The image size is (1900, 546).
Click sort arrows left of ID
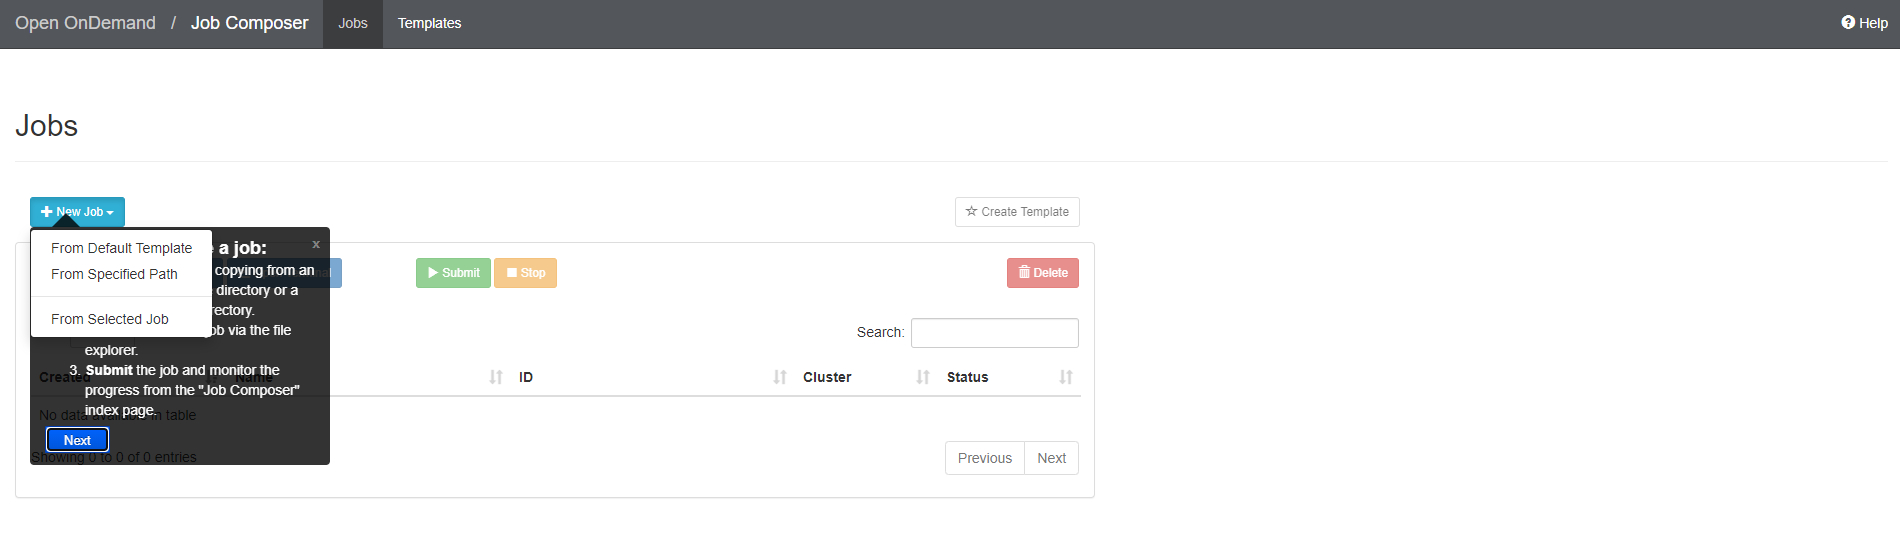(x=496, y=377)
